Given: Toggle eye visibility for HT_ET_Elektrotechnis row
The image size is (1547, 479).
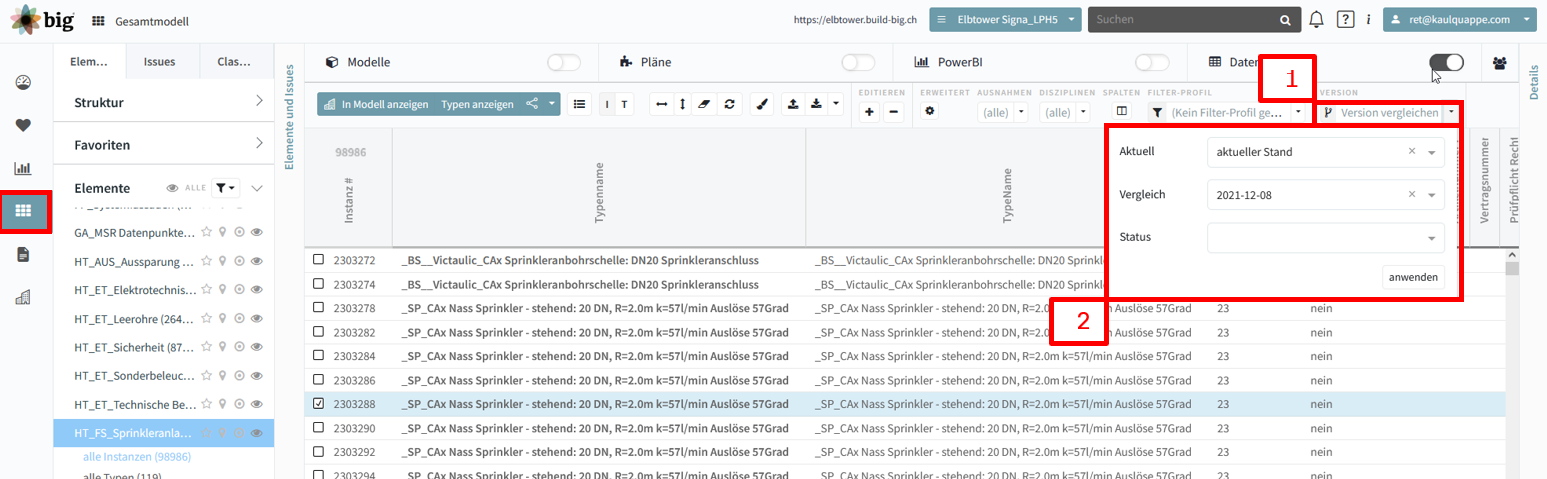Looking at the screenshot, I should pyautogui.click(x=257, y=290).
